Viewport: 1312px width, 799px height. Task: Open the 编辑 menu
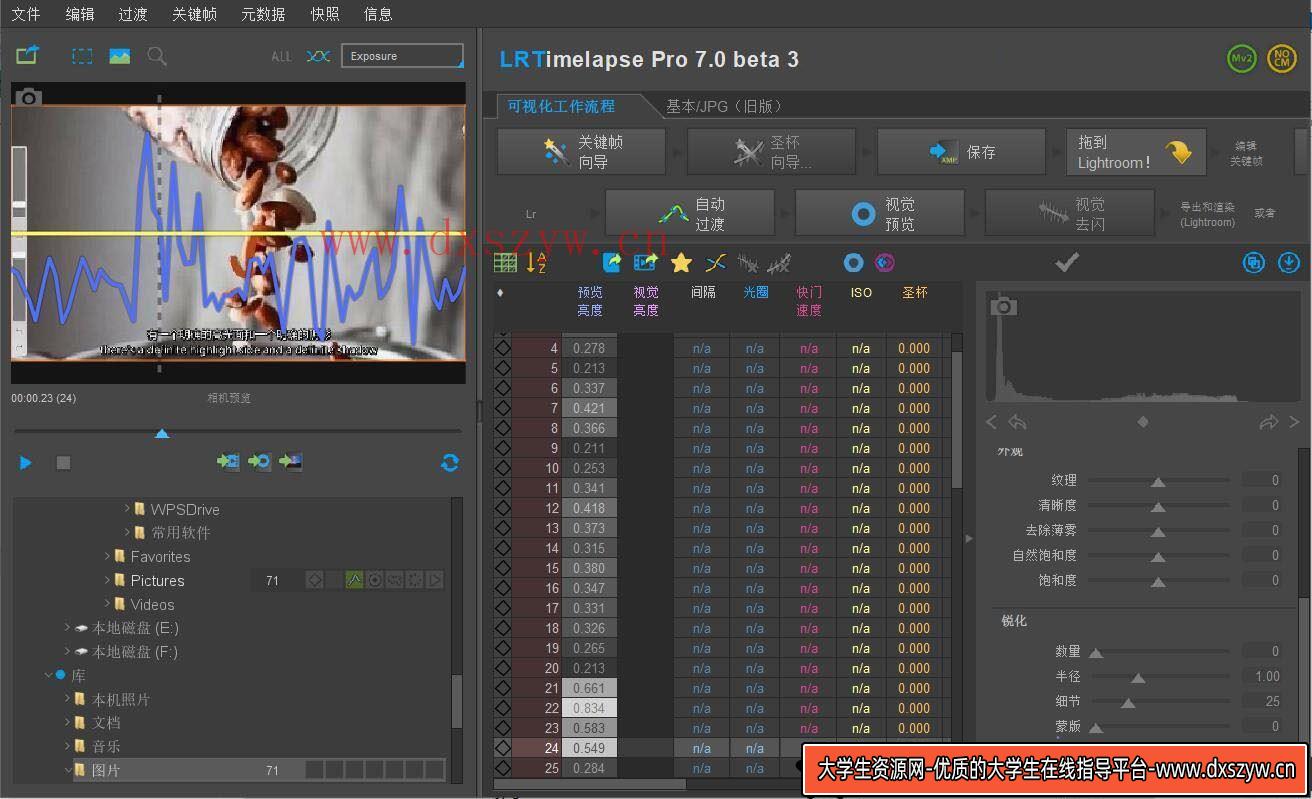[80, 14]
